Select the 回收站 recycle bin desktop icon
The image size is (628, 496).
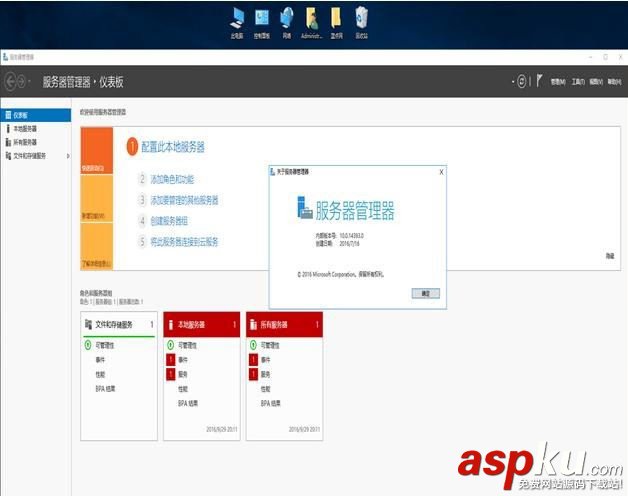pyautogui.click(x=361, y=23)
